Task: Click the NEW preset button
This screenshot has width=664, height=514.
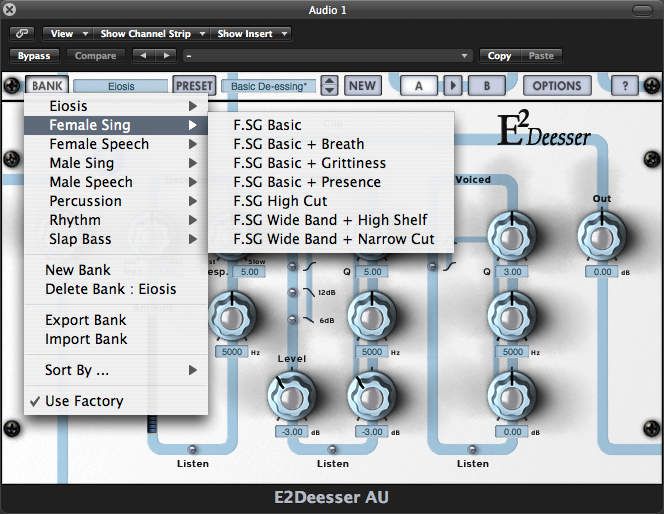Action: (362, 86)
